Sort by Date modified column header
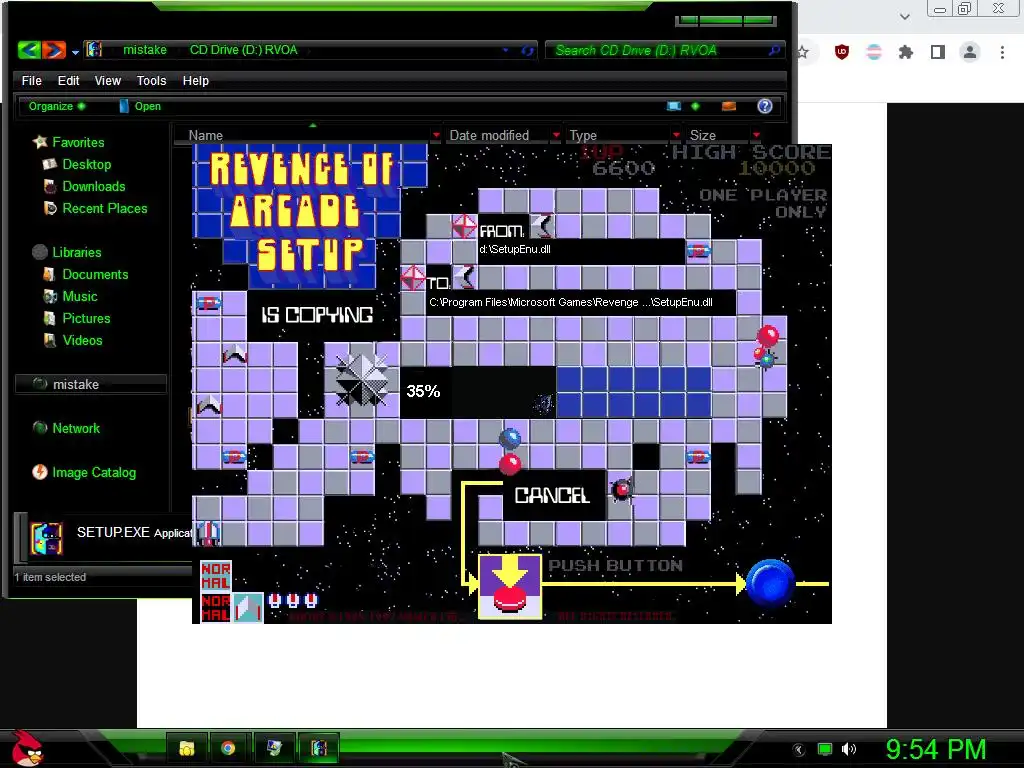 (x=489, y=135)
